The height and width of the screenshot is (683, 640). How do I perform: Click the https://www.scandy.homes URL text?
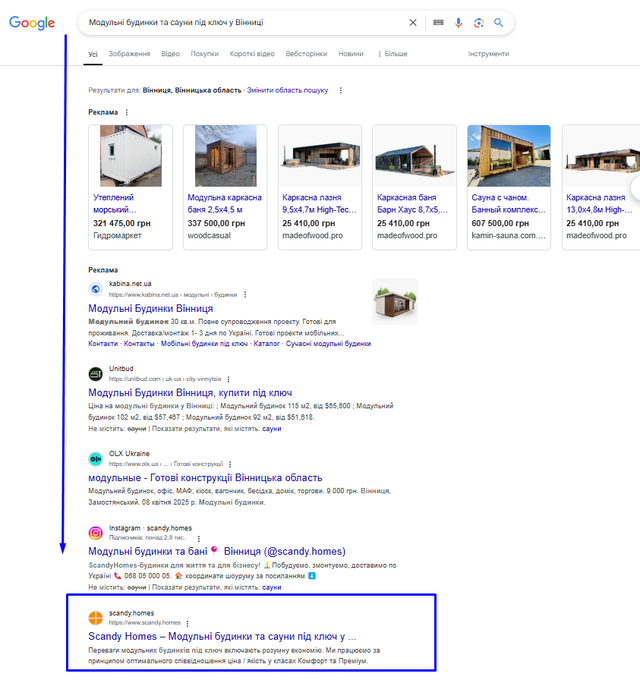pos(145,623)
